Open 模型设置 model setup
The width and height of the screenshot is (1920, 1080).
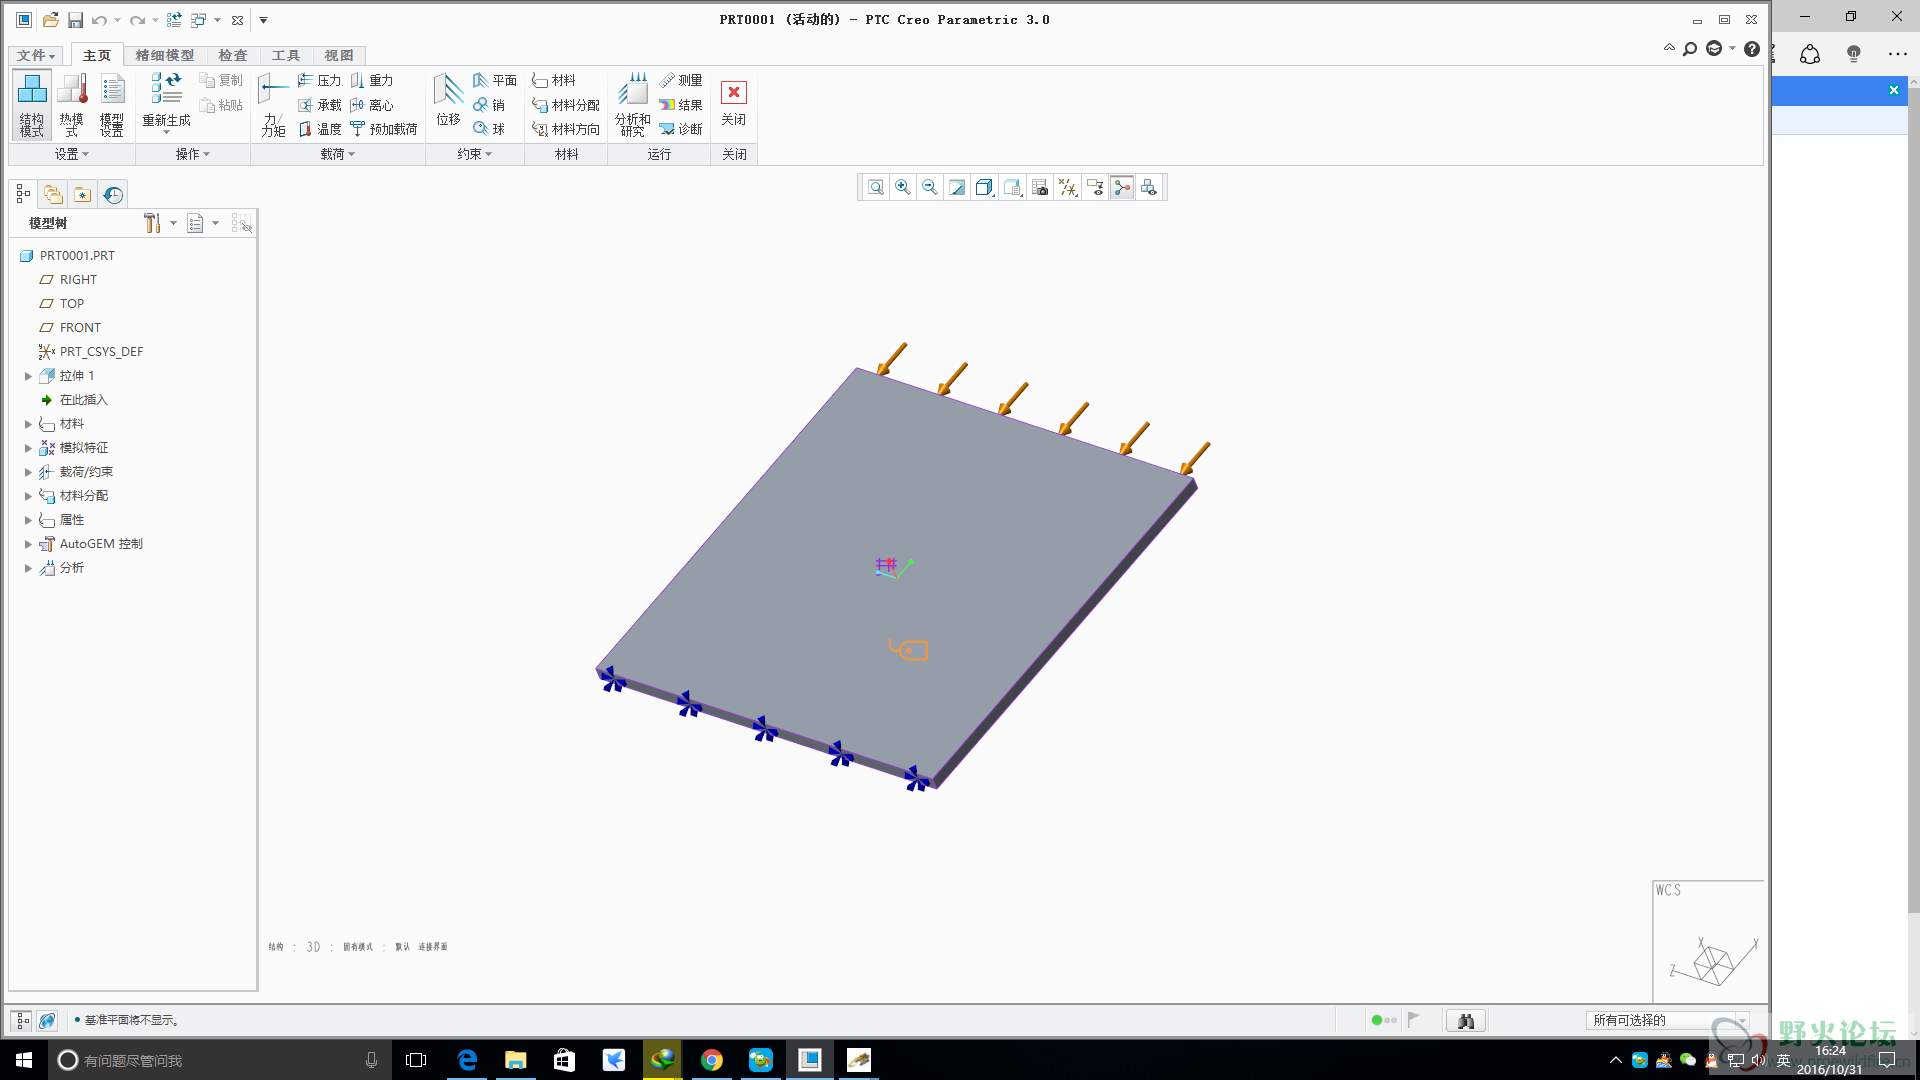pyautogui.click(x=112, y=104)
